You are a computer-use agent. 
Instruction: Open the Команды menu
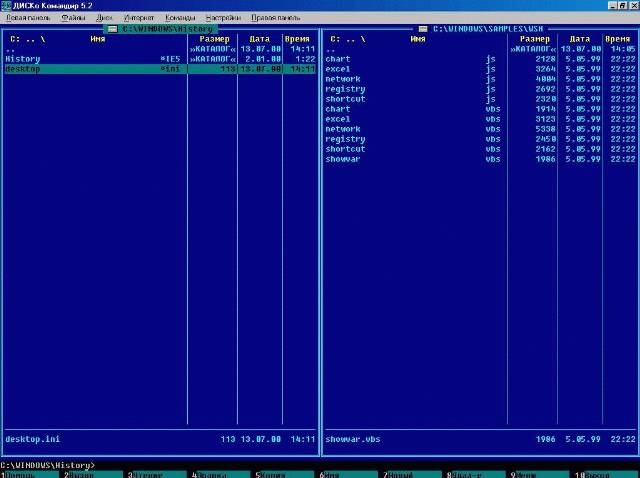180,18
